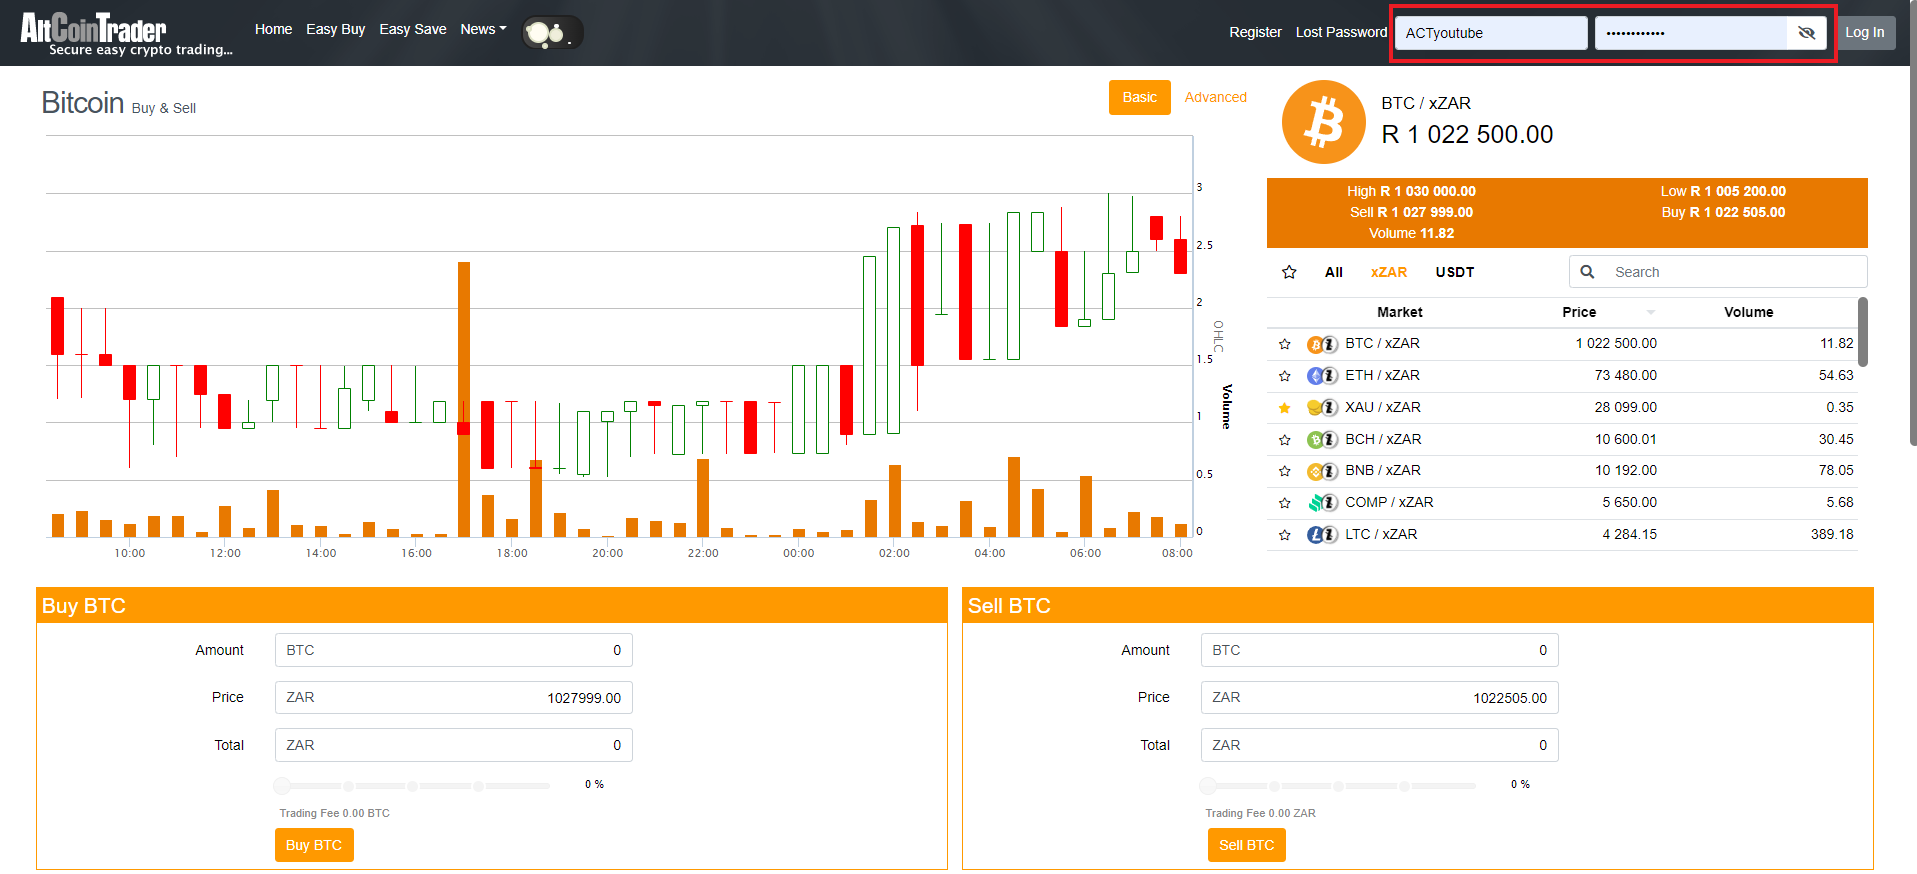Click the page scrollbar on right edge
The height and width of the screenshot is (874, 1917).
click(1912, 225)
